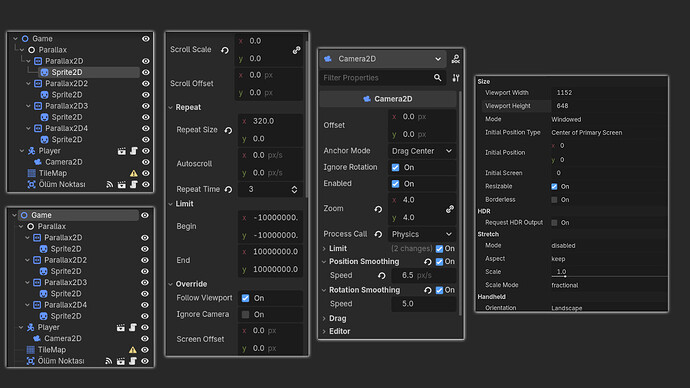Click the TileMap warning icon in the tree with Sprite2D selected
Screen dimensions: 690x388
tap(133, 173)
